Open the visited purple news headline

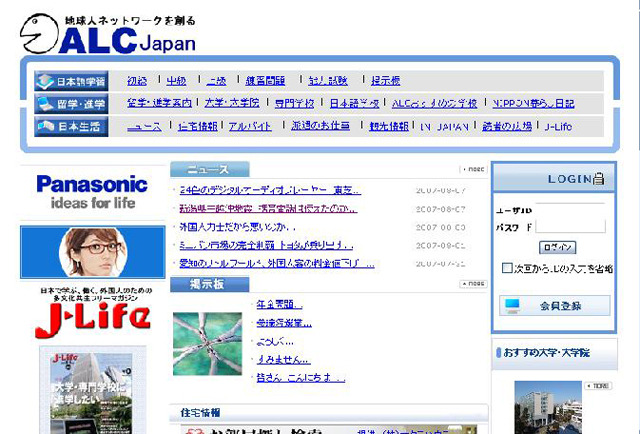click(268, 209)
